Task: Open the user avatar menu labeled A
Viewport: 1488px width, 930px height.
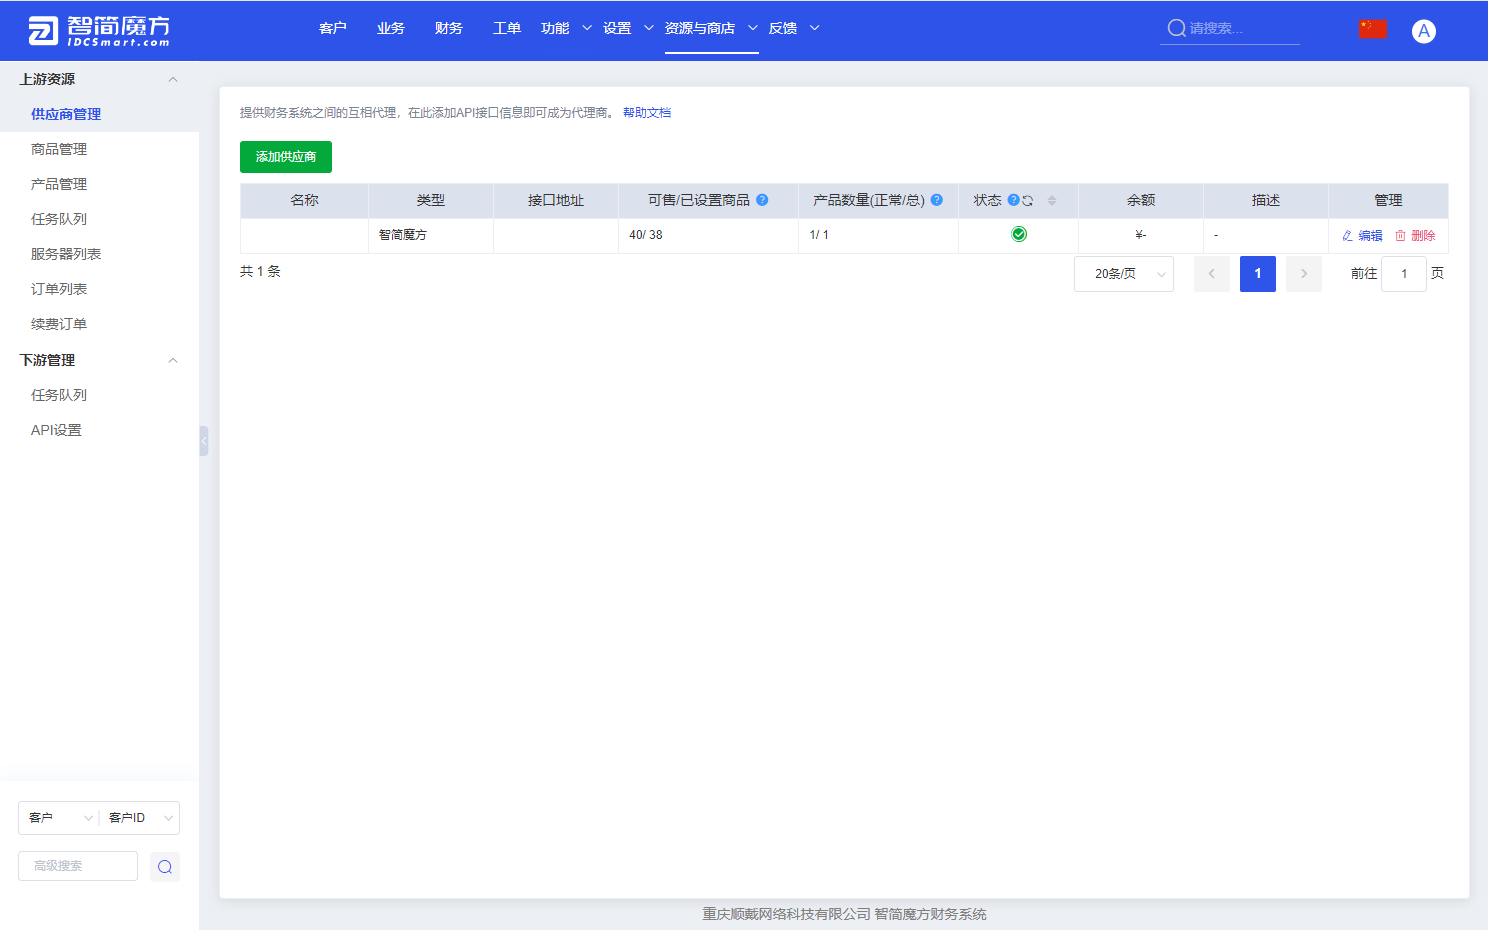Action: 1423,29
